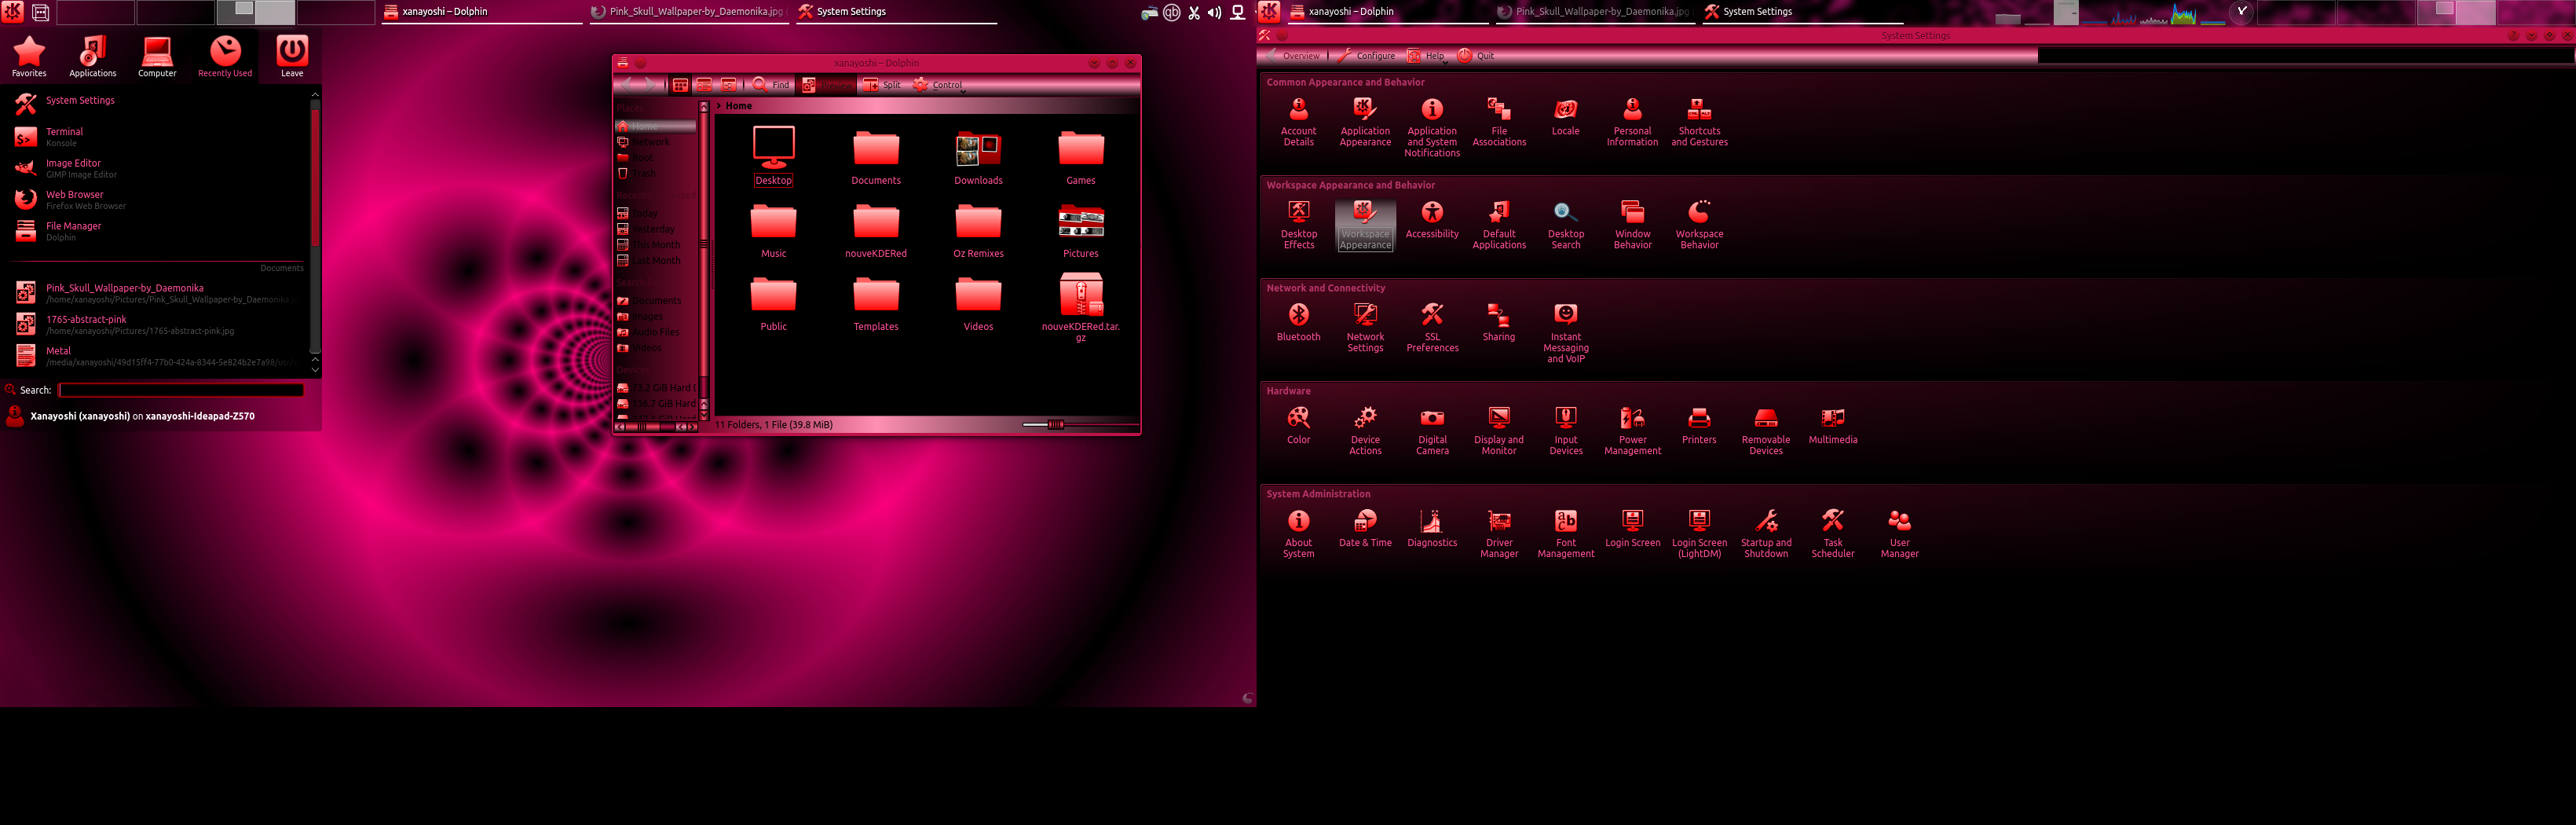Open Default Applications settings

tap(1499, 225)
